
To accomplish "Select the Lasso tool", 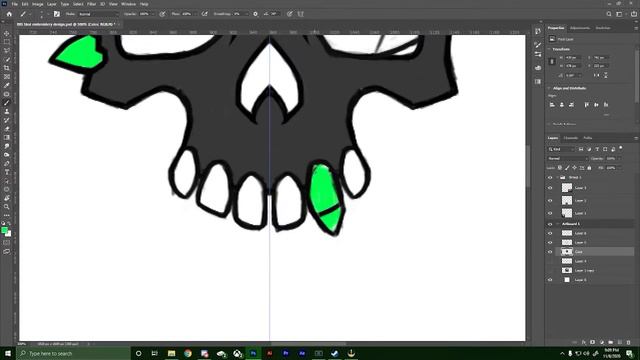I will tap(7, 51).
